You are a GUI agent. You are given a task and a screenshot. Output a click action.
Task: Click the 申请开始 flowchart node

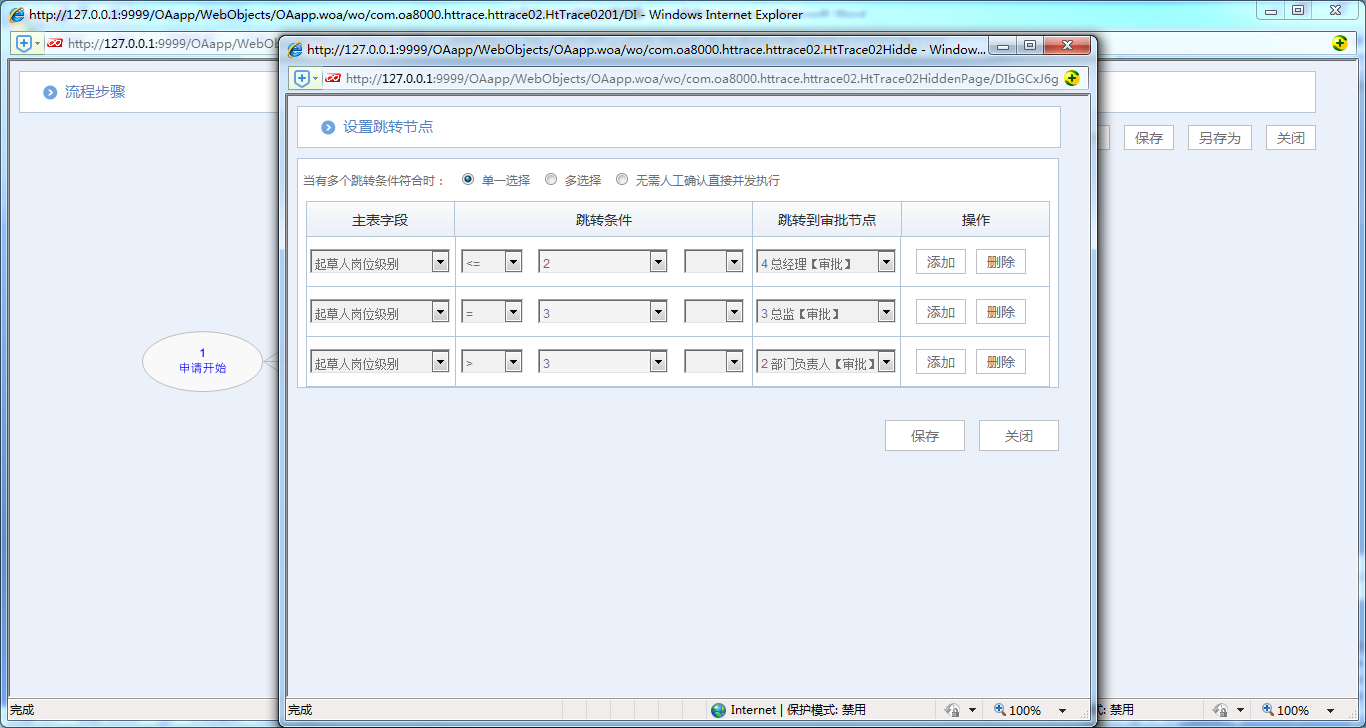point(202,360)
